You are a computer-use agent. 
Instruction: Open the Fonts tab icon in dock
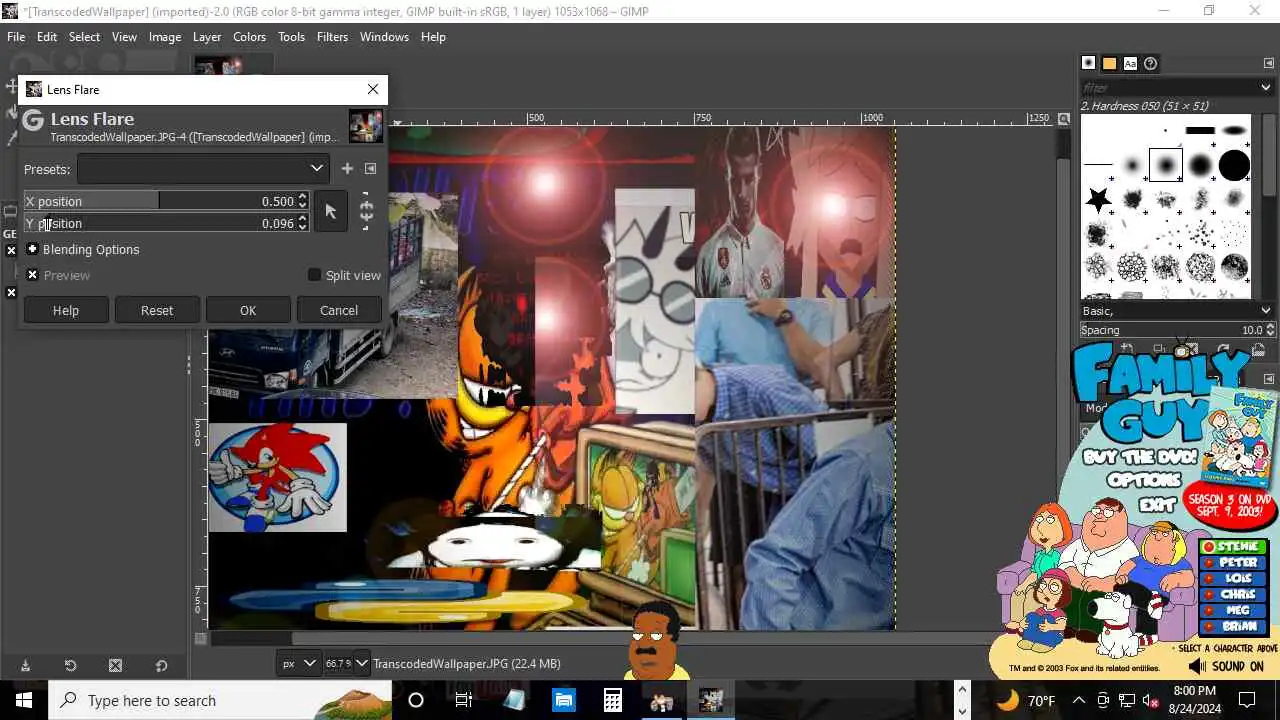(x=1130, y=63)
